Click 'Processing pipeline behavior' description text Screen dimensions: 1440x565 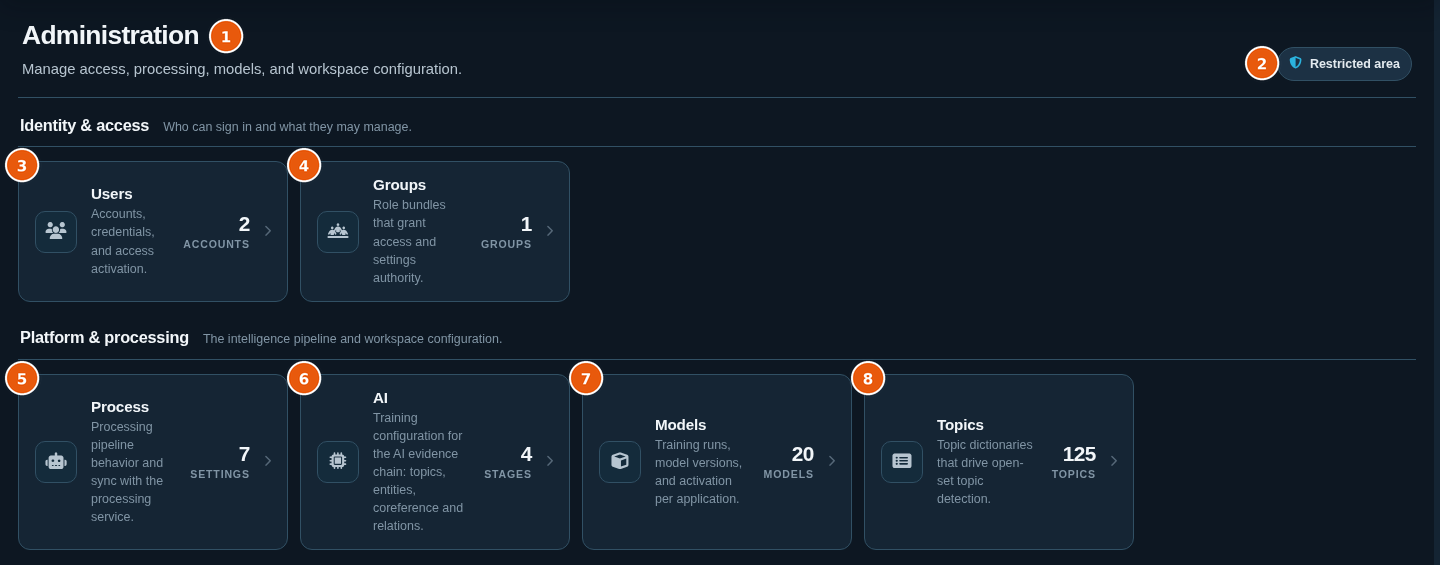127,471
